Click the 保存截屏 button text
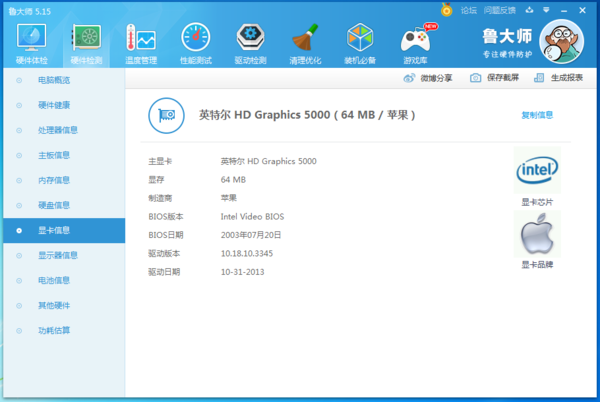 [x=503, y=78]
